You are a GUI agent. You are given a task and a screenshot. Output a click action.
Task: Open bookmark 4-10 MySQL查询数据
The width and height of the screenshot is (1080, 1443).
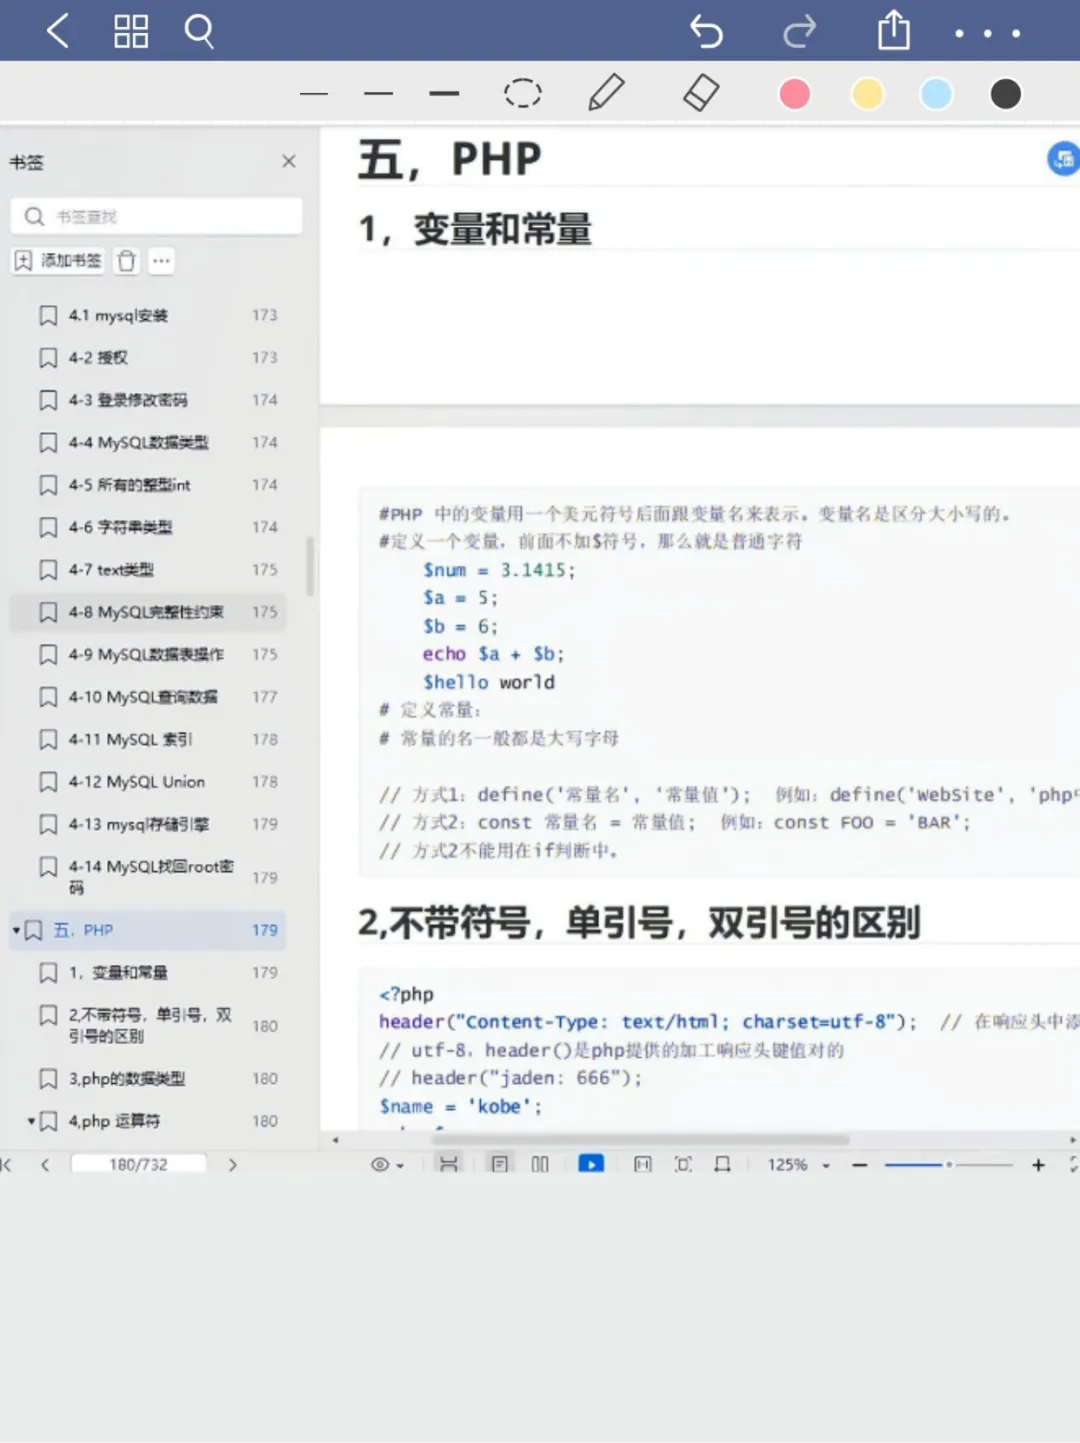pyautogui.click(x=148, y=697)
